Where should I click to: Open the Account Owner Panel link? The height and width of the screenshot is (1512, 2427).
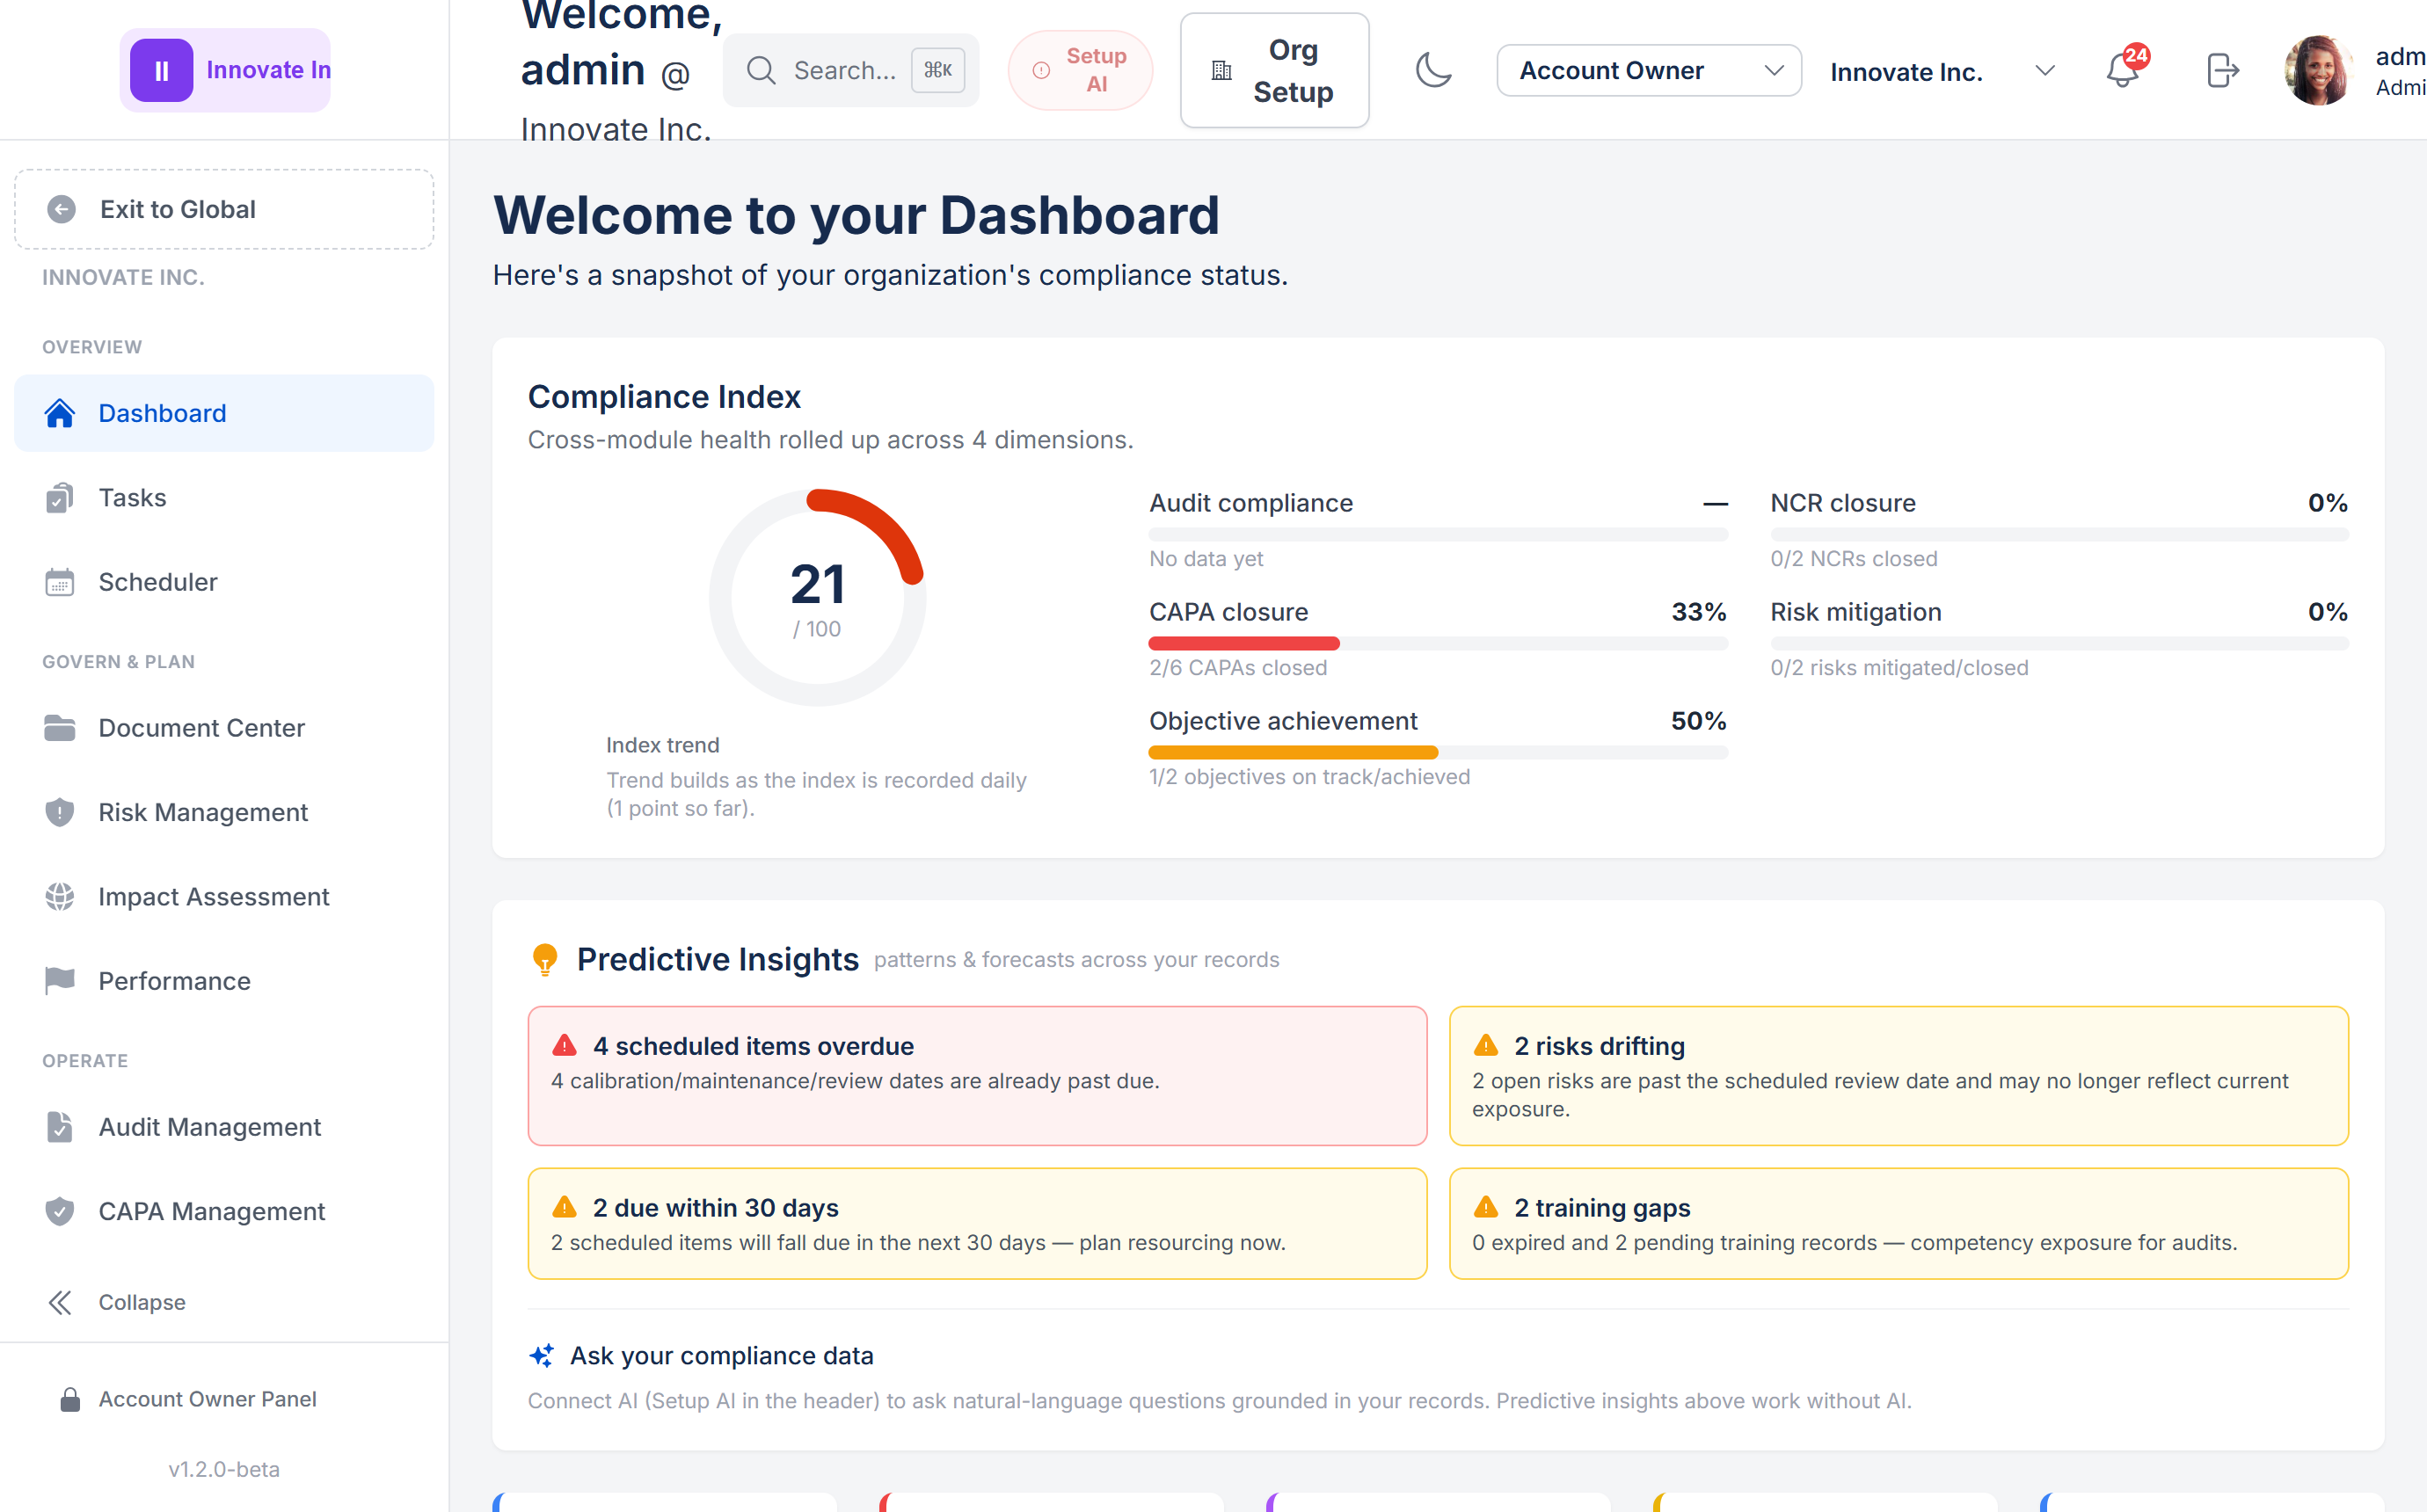(207, 1399)
